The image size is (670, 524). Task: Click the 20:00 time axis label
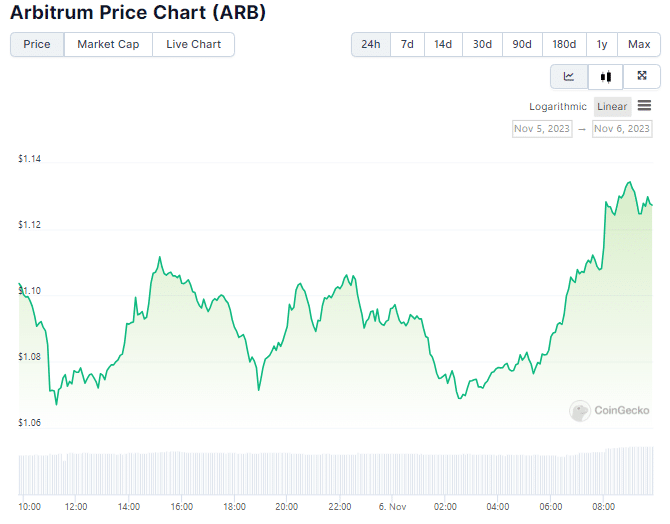tap(287, 507)
